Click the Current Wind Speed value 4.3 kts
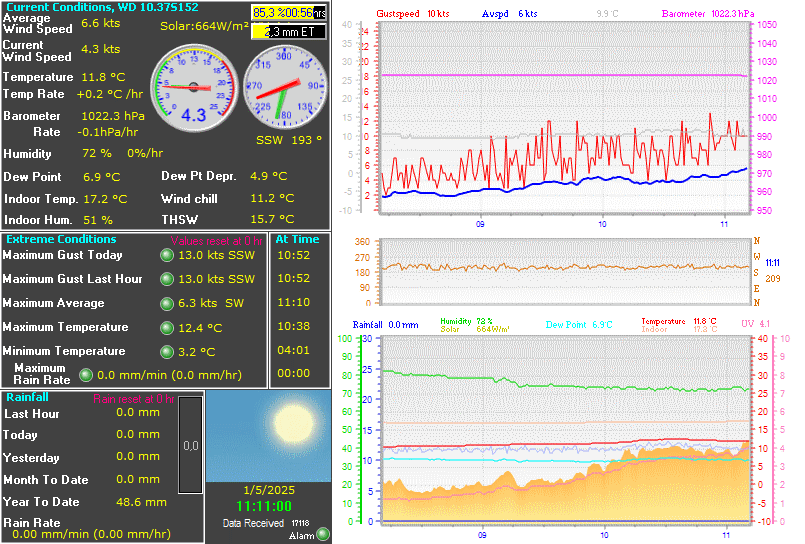This screenshot has height=544, width=805. [101, 49]
